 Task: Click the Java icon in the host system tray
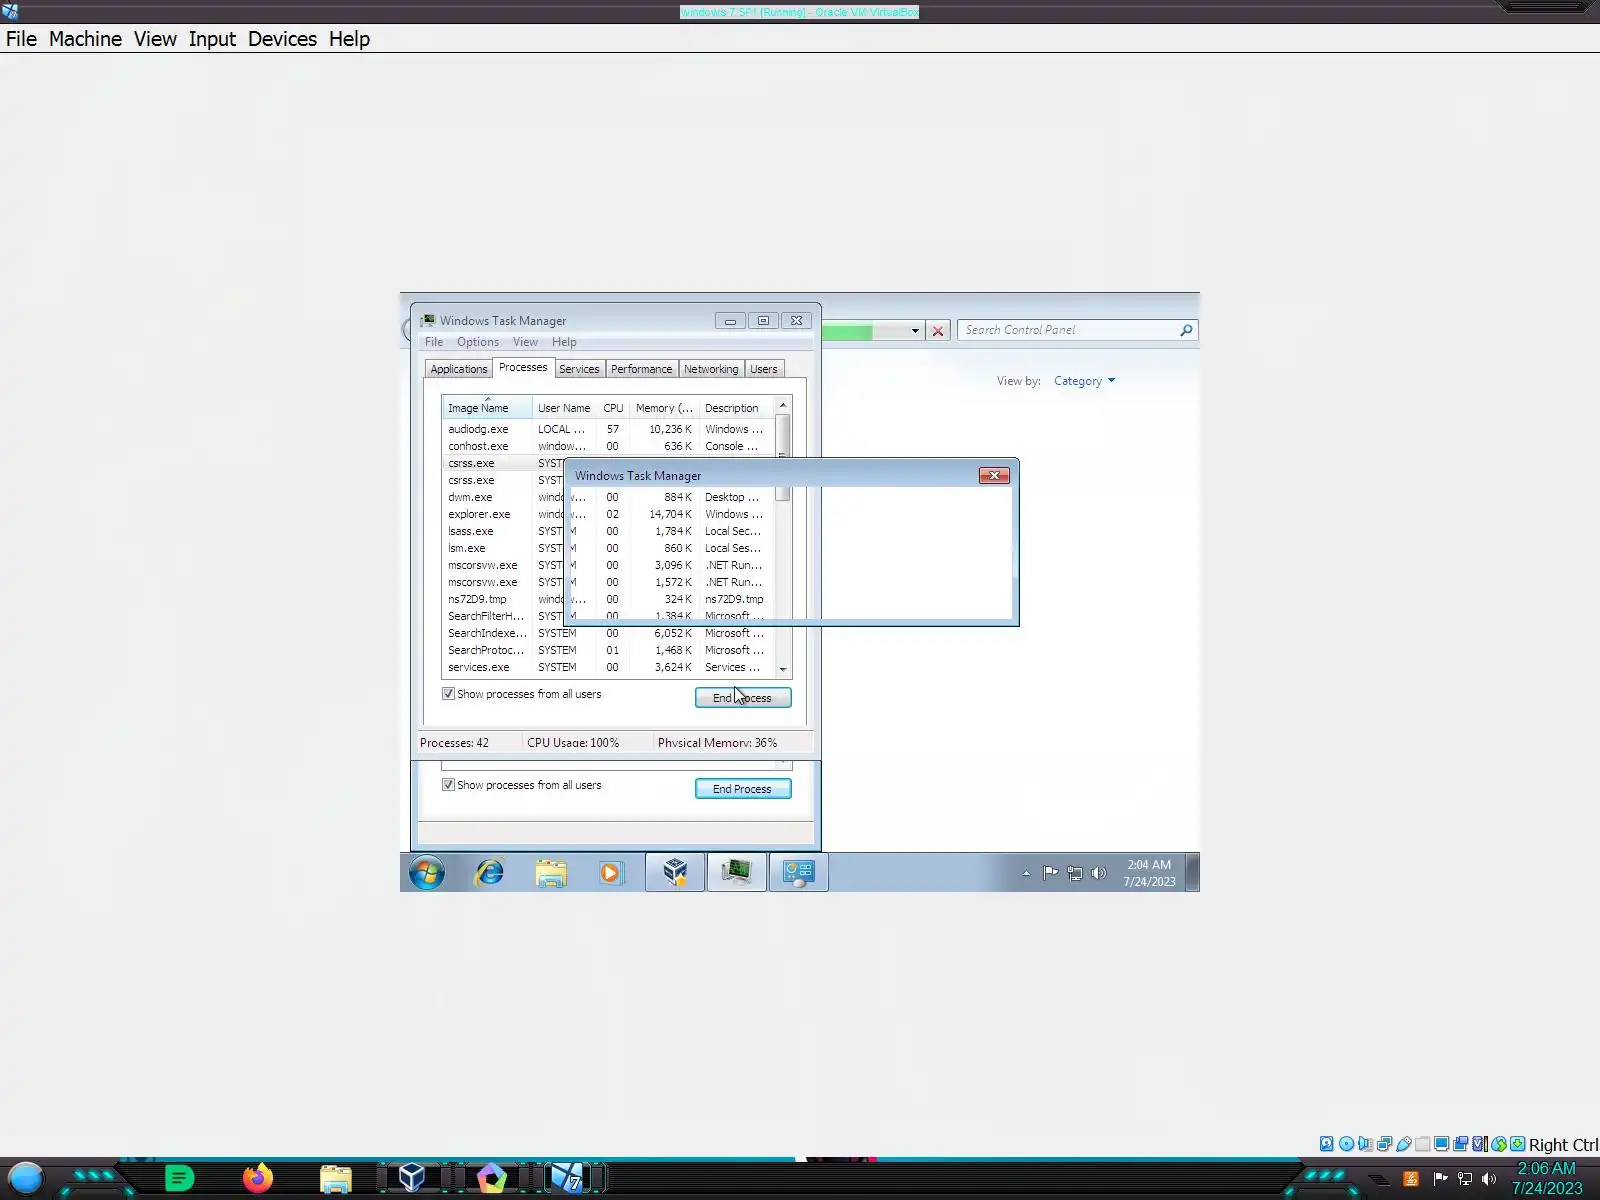coord(1411,1179)
